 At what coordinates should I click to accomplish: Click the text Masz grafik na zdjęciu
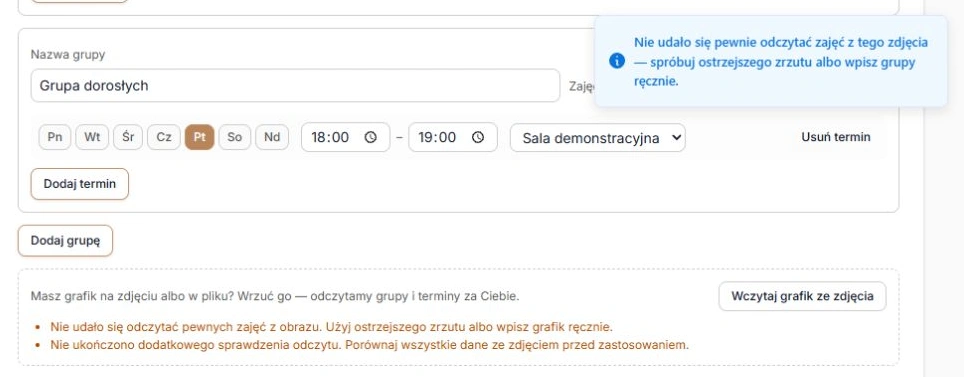[x=275, y=296]
